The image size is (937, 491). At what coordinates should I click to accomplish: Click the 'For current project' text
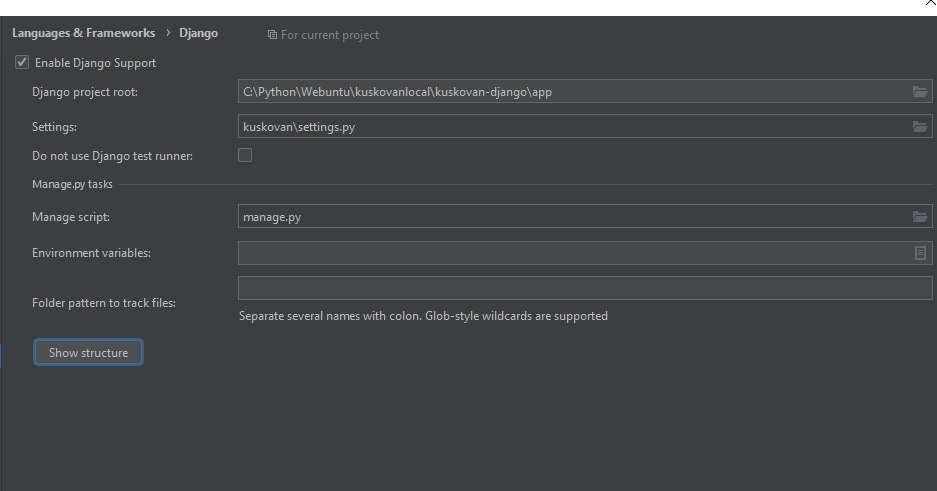point(330,35)
